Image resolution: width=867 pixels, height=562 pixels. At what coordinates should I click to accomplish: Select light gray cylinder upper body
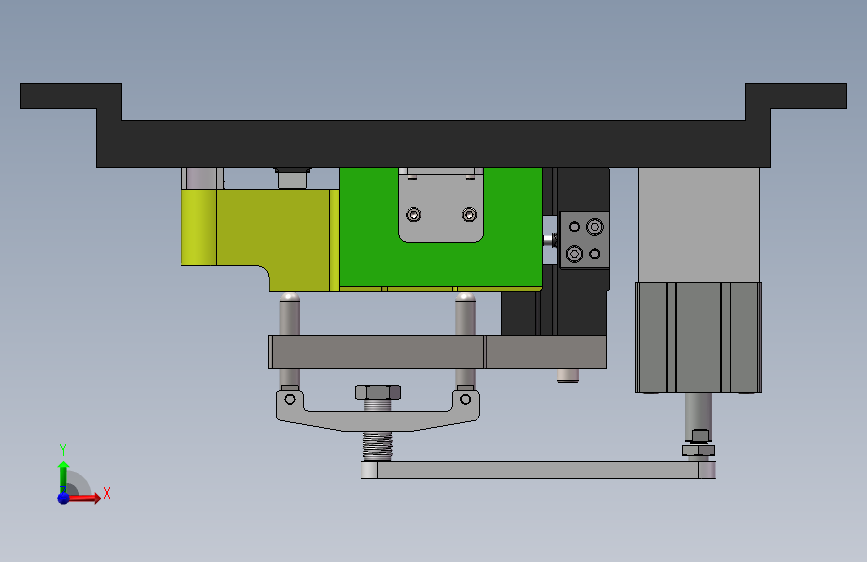click(698, 225)
